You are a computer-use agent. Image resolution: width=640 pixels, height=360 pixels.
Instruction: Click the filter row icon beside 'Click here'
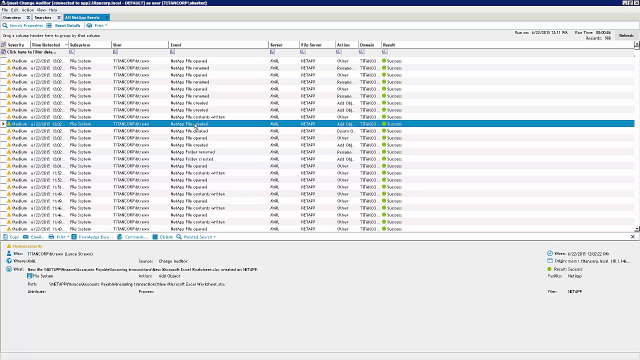point(3,52)
